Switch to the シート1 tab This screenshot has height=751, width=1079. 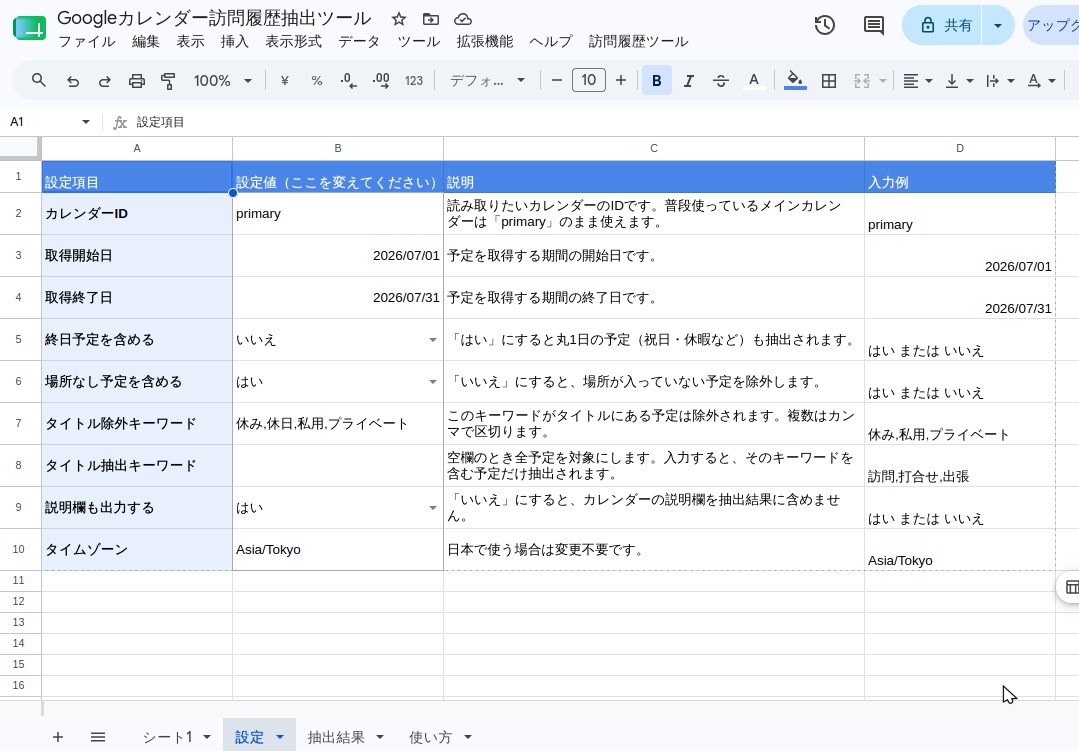(x=168, y=737)
